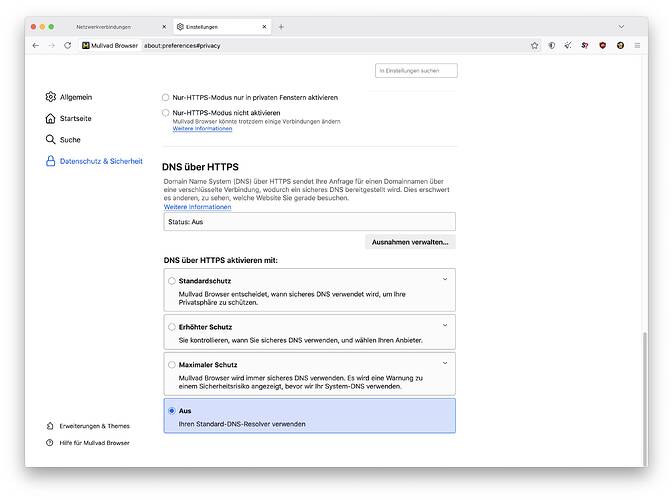
Task: Bookmark this page with the star icon
Action: tap(535, 45)
